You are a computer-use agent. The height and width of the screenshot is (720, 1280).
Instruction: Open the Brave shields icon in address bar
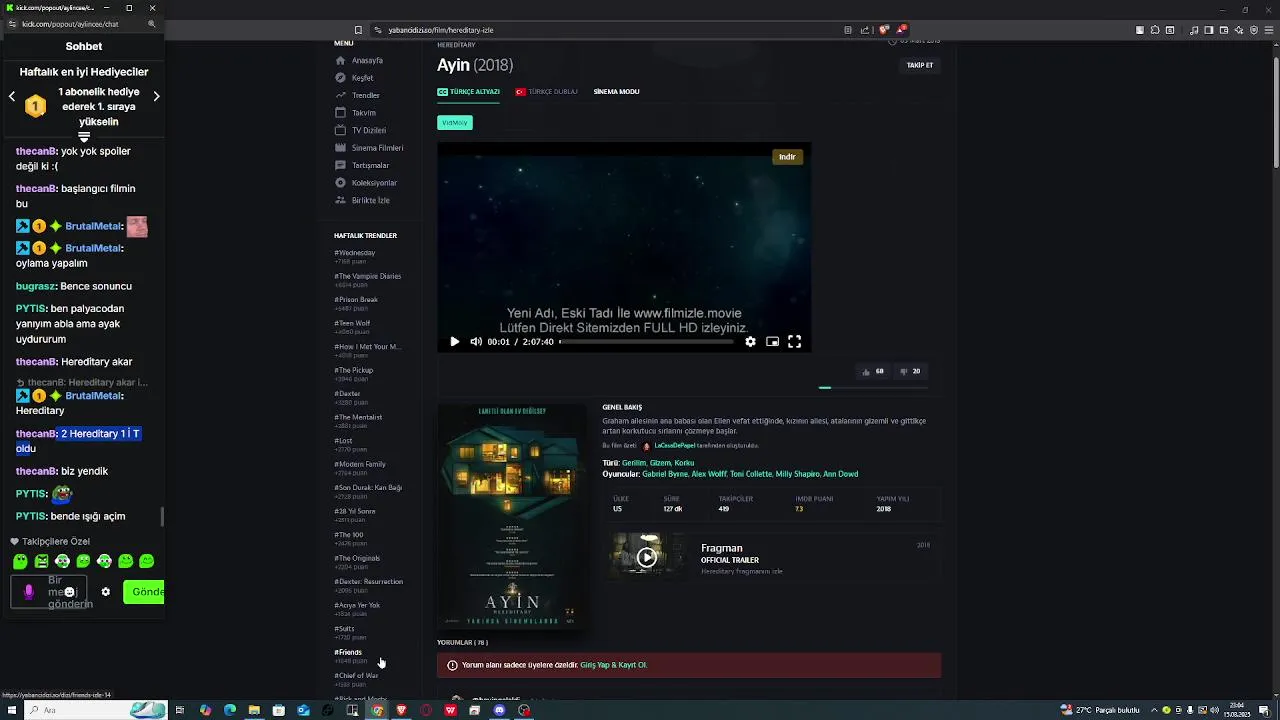[884, 30]
